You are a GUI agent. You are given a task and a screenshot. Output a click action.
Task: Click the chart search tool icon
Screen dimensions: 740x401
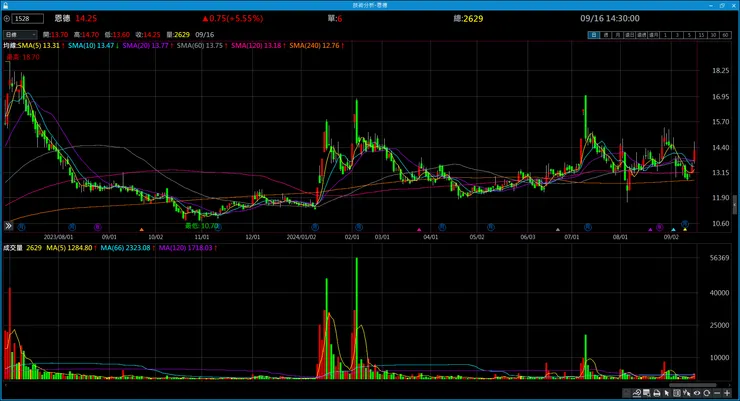[x=637, y=393]
